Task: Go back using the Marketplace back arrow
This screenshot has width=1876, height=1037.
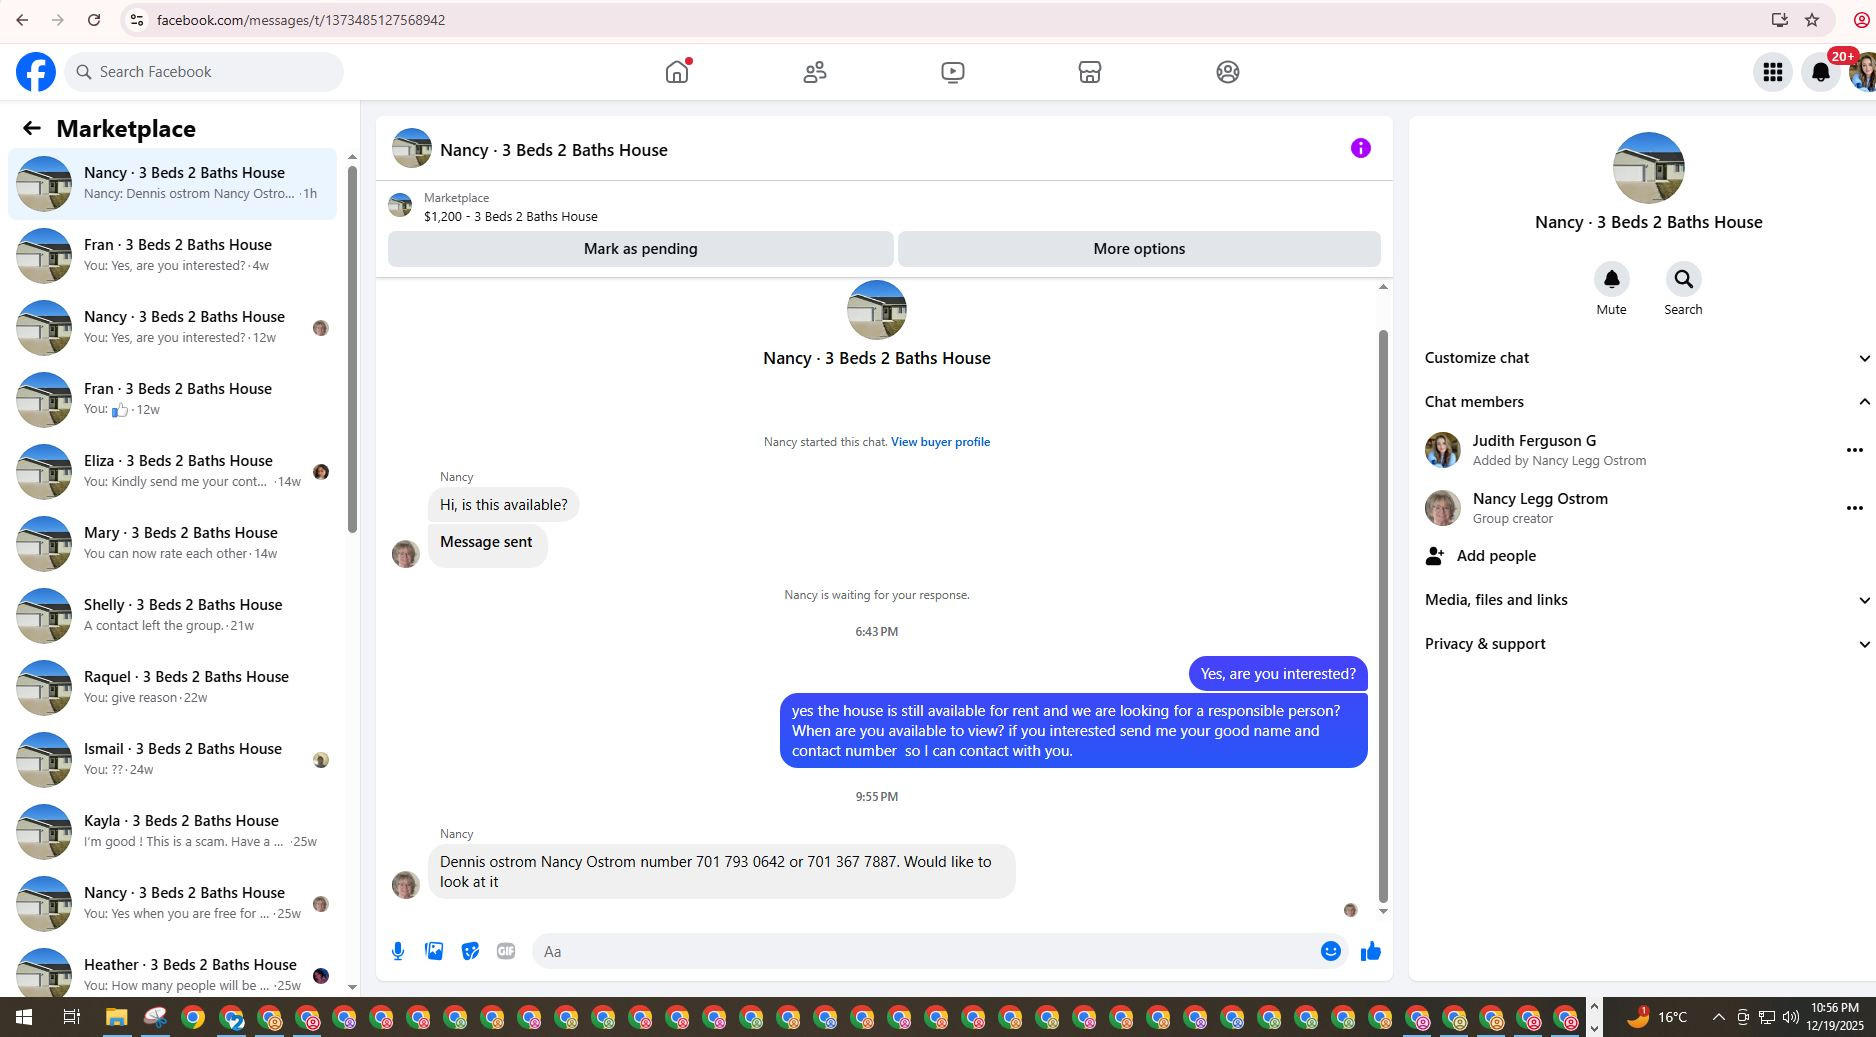Action: (32, 128)
